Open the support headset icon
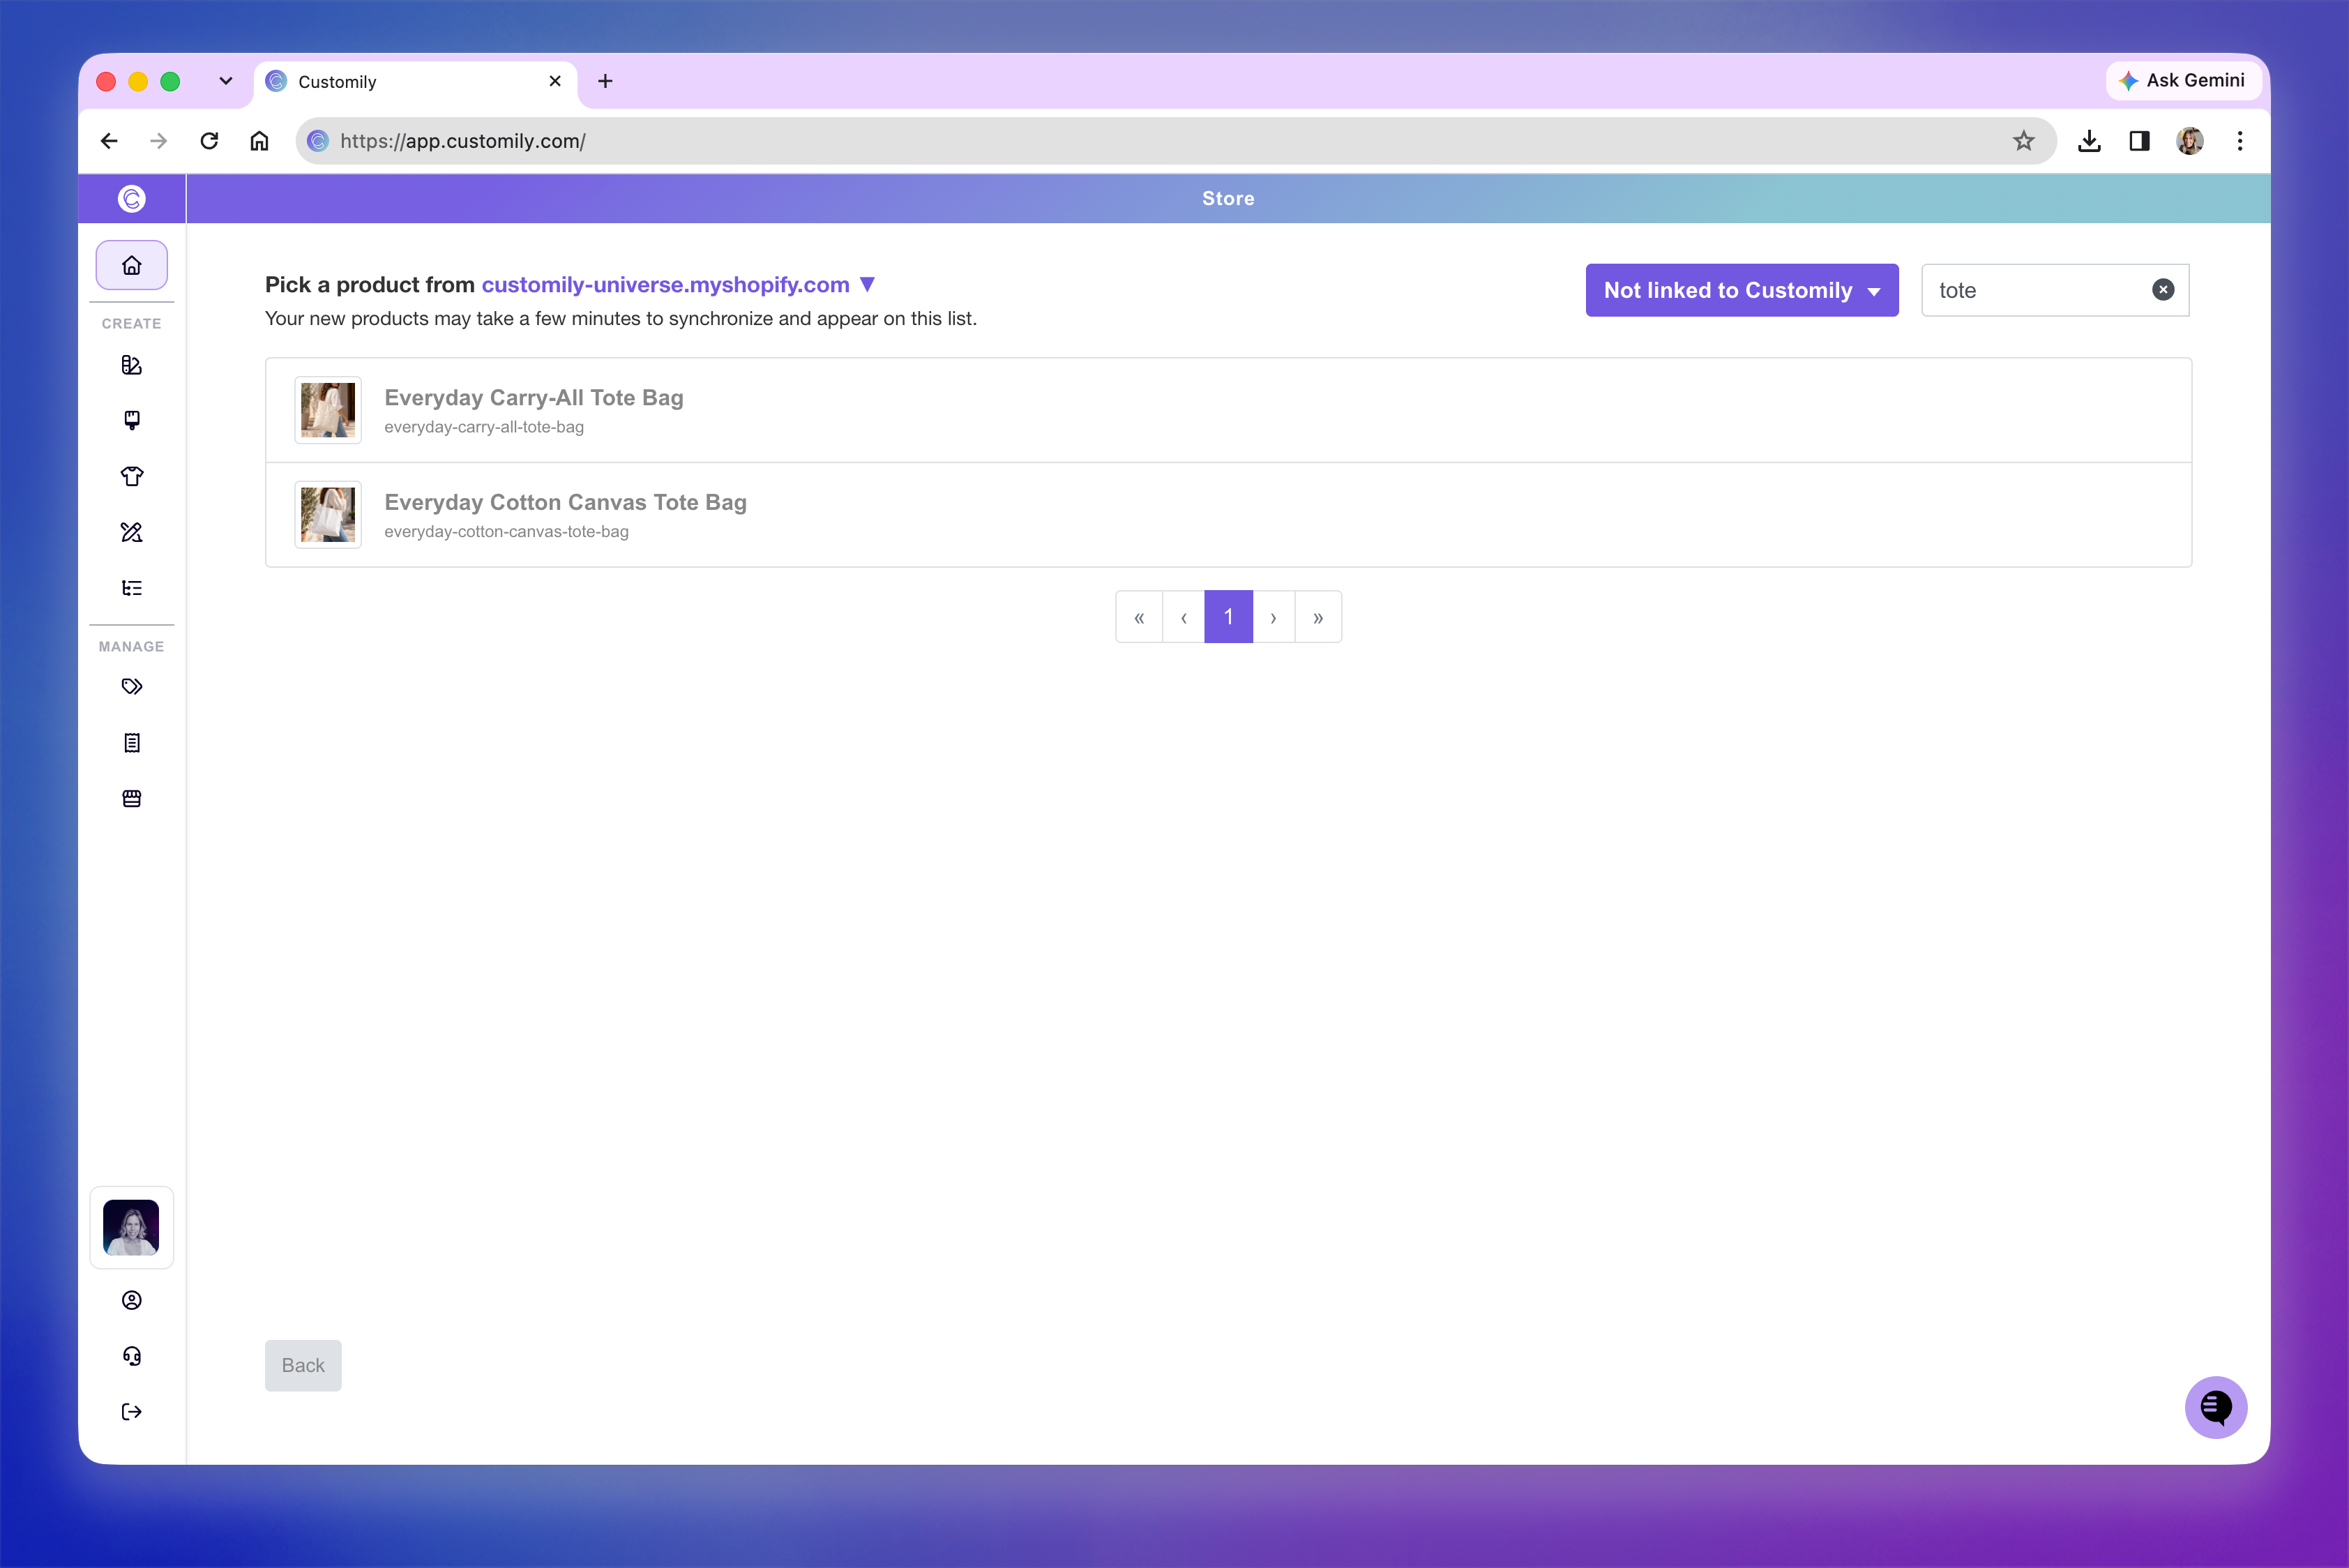 point(131,1355)
